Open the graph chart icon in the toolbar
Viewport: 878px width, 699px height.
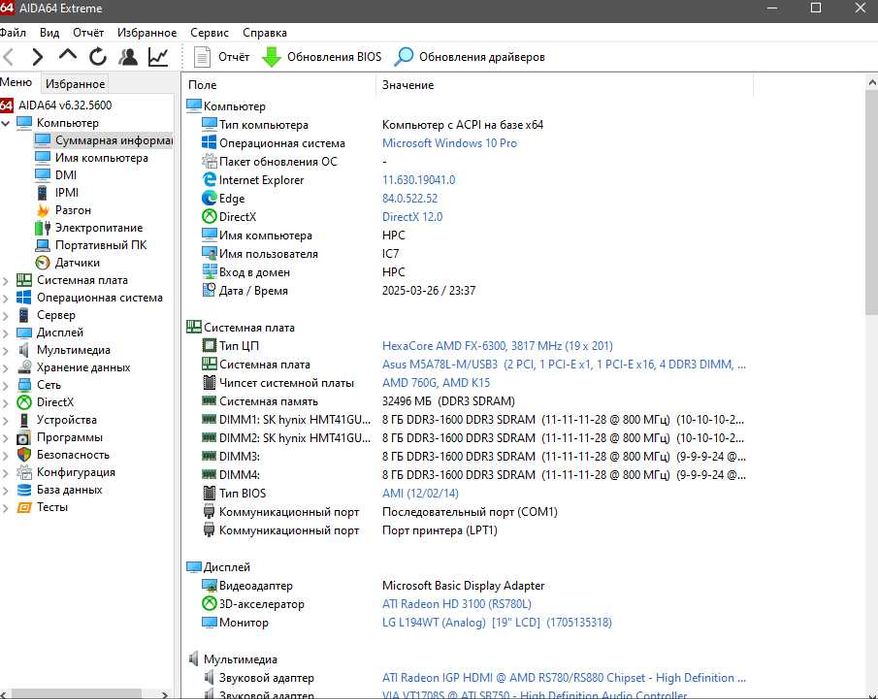(158, 57)
